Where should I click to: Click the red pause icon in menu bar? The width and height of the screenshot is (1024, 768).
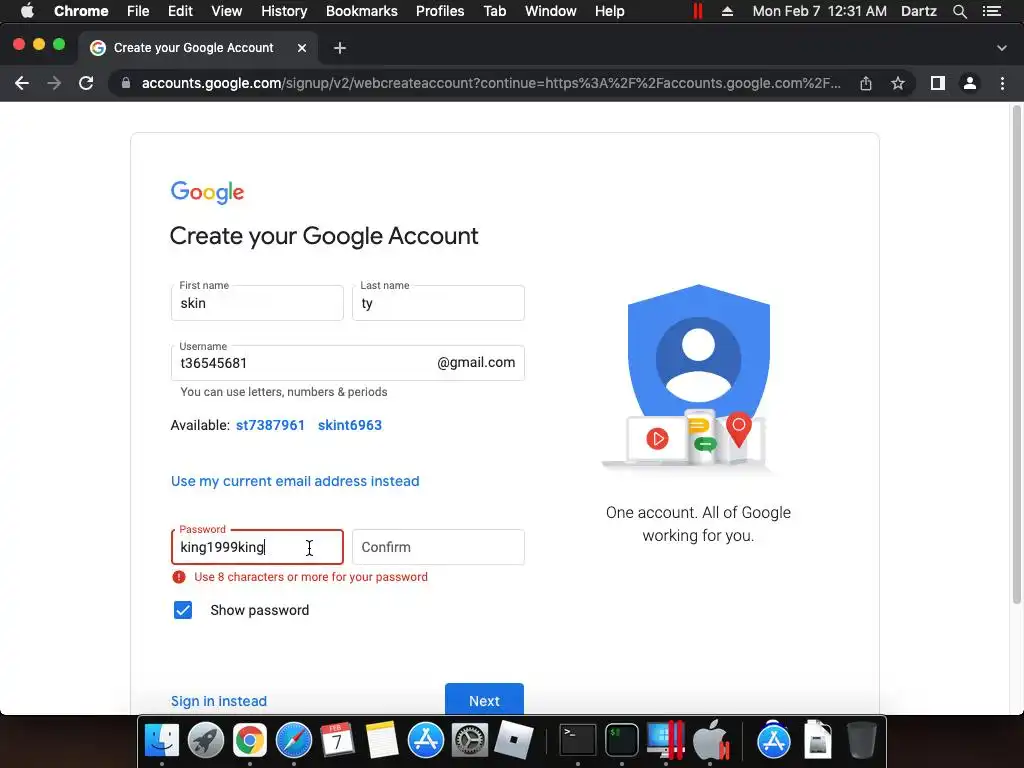[x=697, y=11]
